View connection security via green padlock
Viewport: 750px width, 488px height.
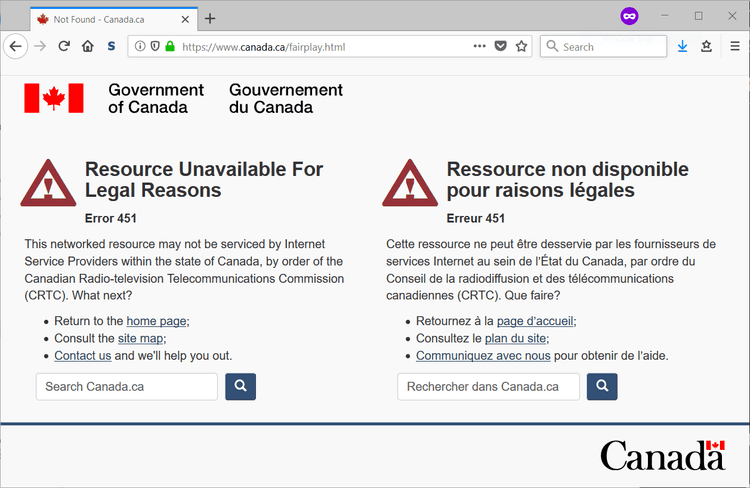pyautogui.click(x=170, y=46)
